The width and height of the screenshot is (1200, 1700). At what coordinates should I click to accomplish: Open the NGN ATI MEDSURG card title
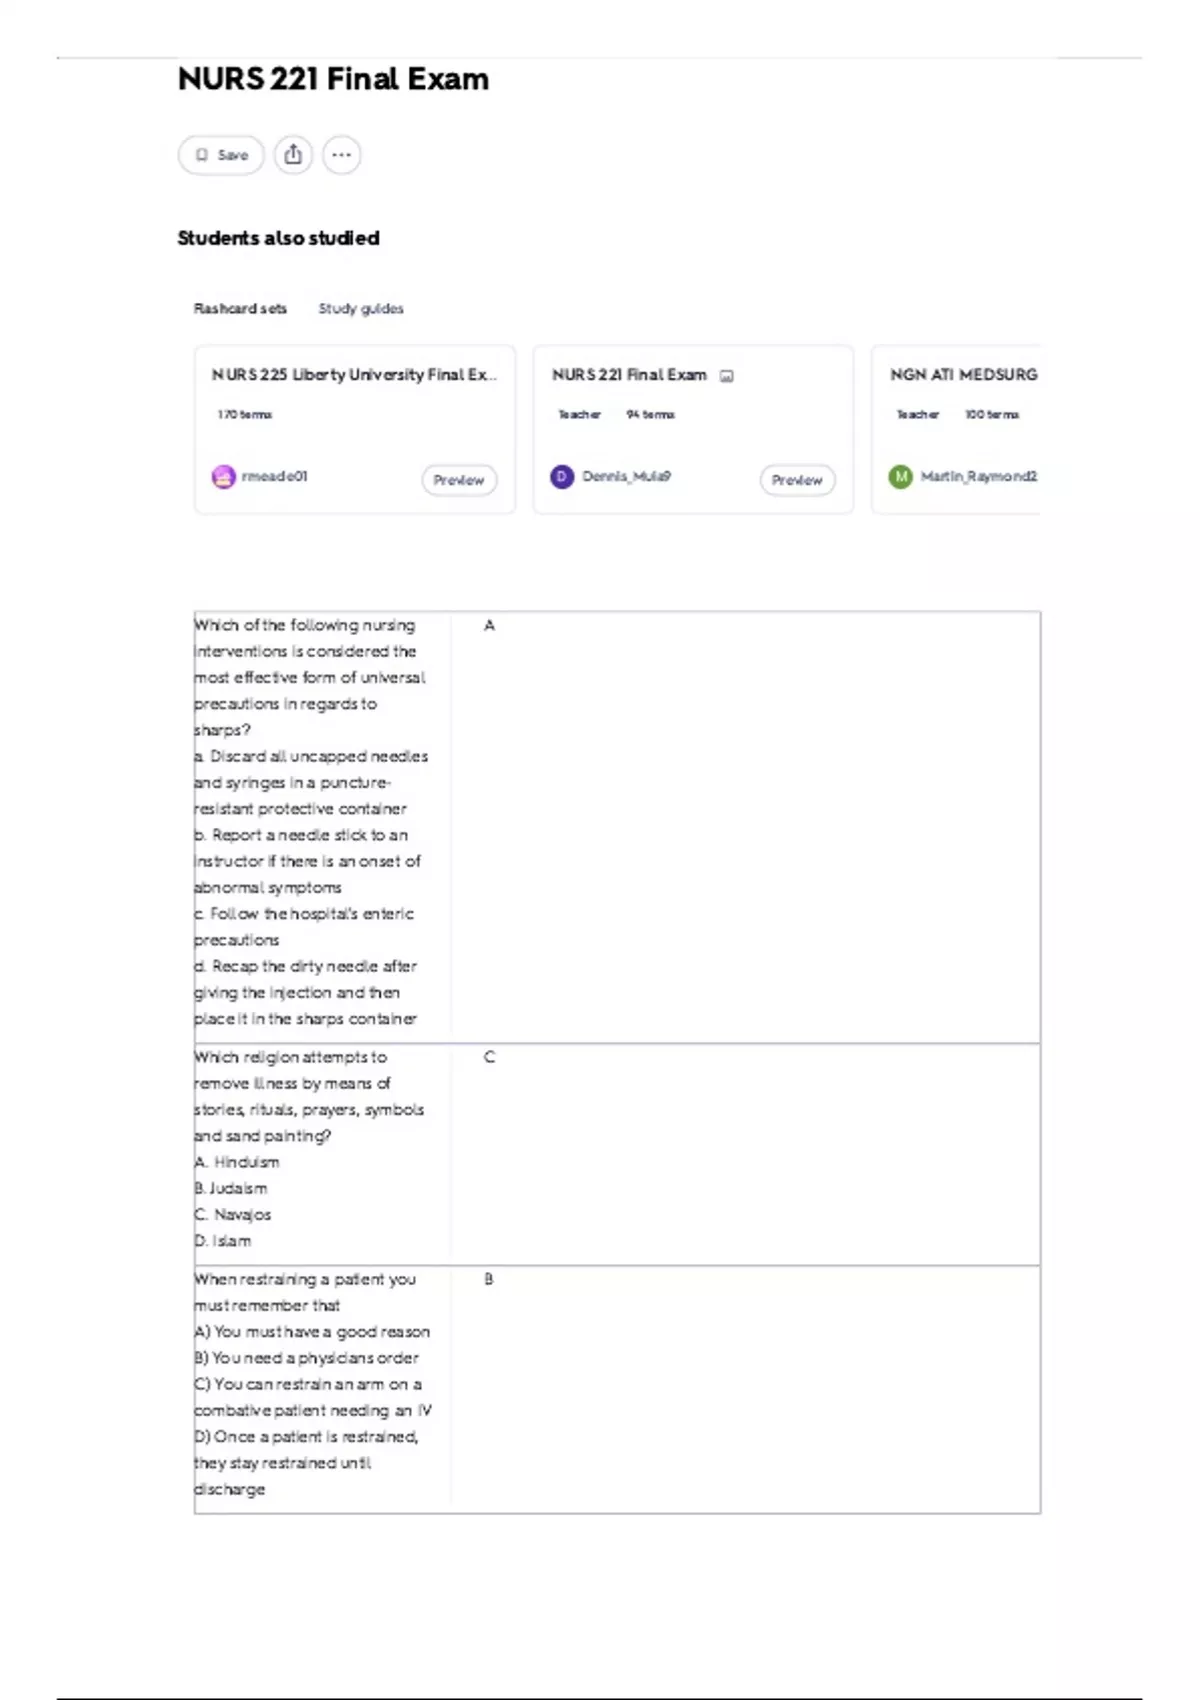pos(963,375)
